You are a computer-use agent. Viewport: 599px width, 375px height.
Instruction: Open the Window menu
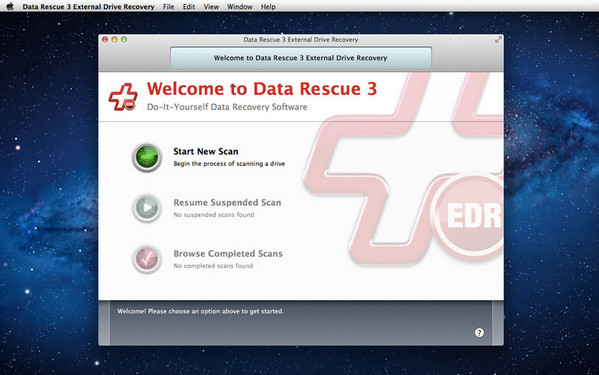tap(240, 6)
